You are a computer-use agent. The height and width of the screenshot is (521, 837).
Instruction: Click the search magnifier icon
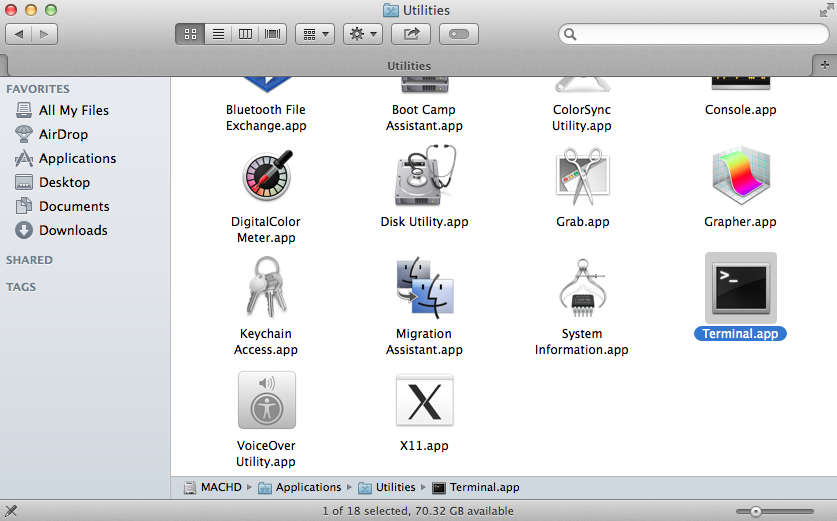(570, 34)
